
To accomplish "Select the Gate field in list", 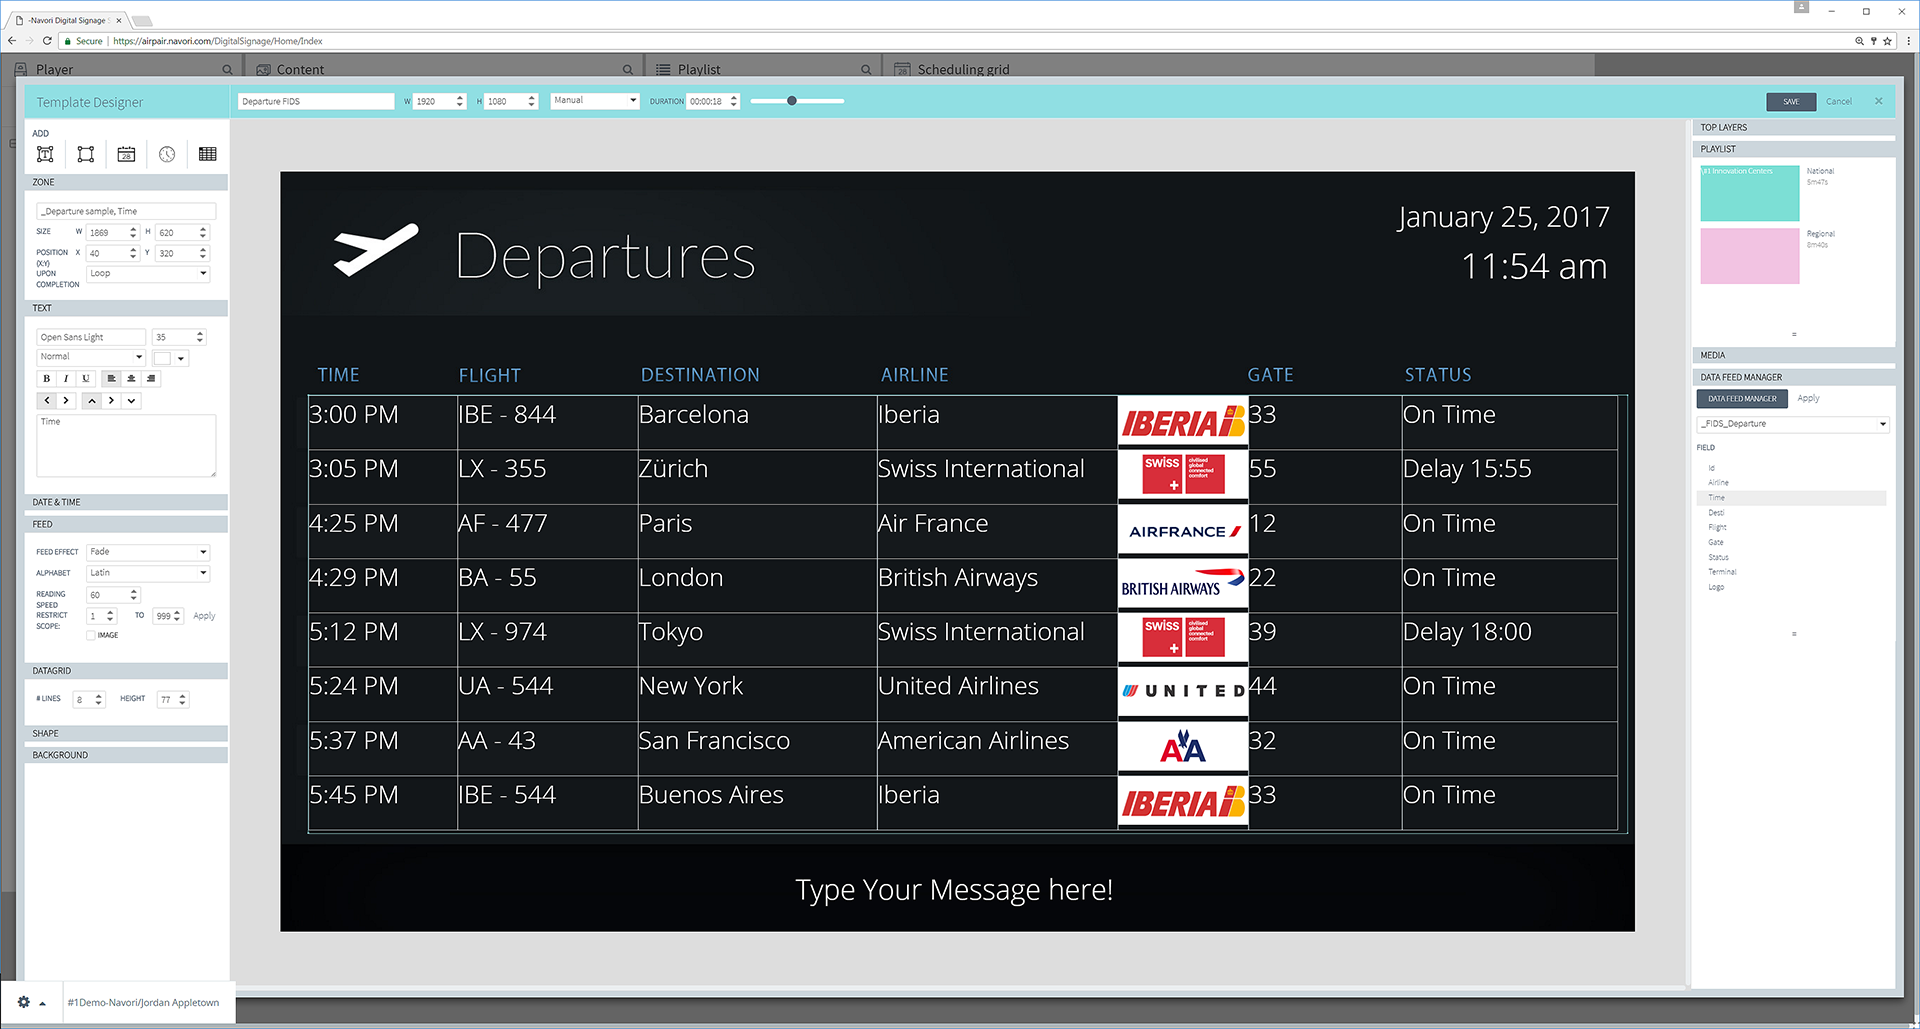I will (1716, 543).
